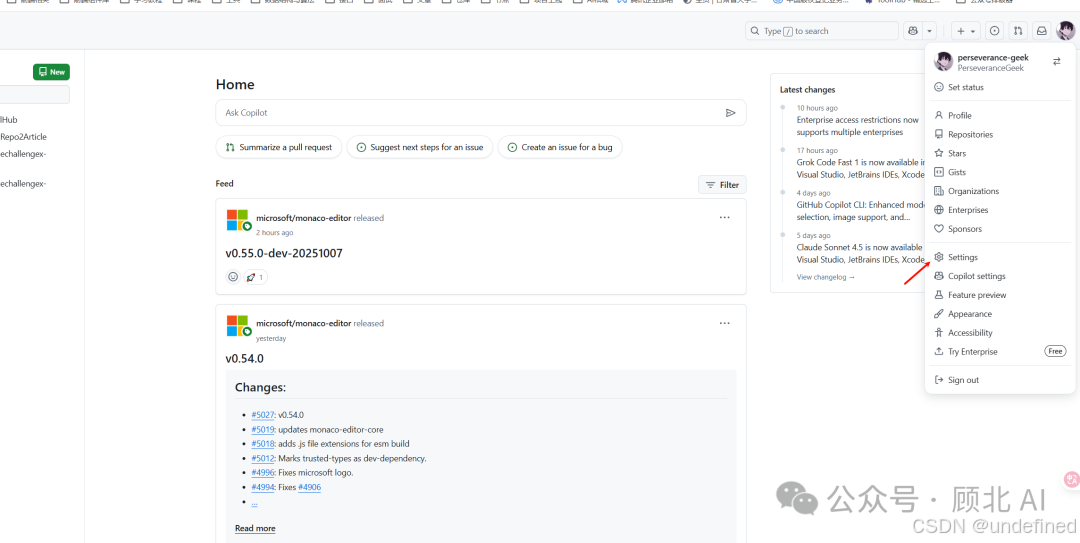The image size is (1080, 543).
Task: Open changelog link #4994
Action: pos(263,487)
